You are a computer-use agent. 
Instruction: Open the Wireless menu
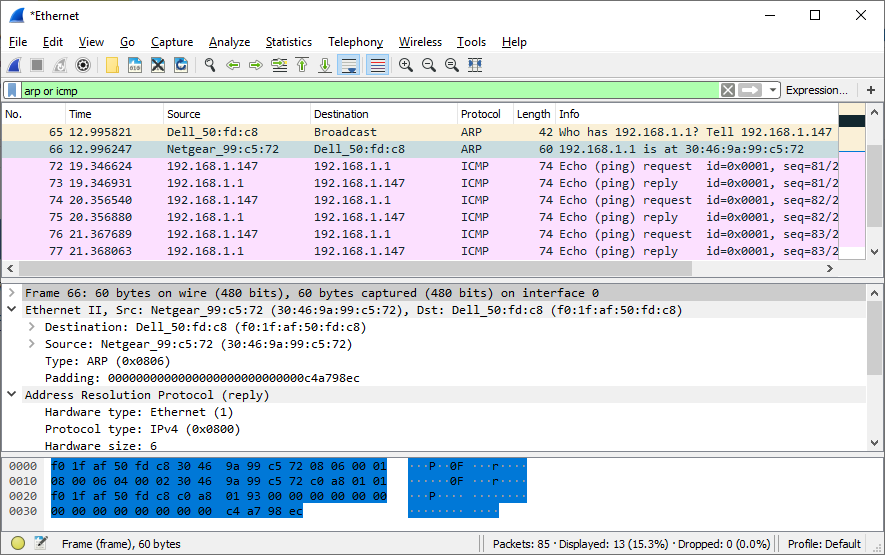(420, 42)
